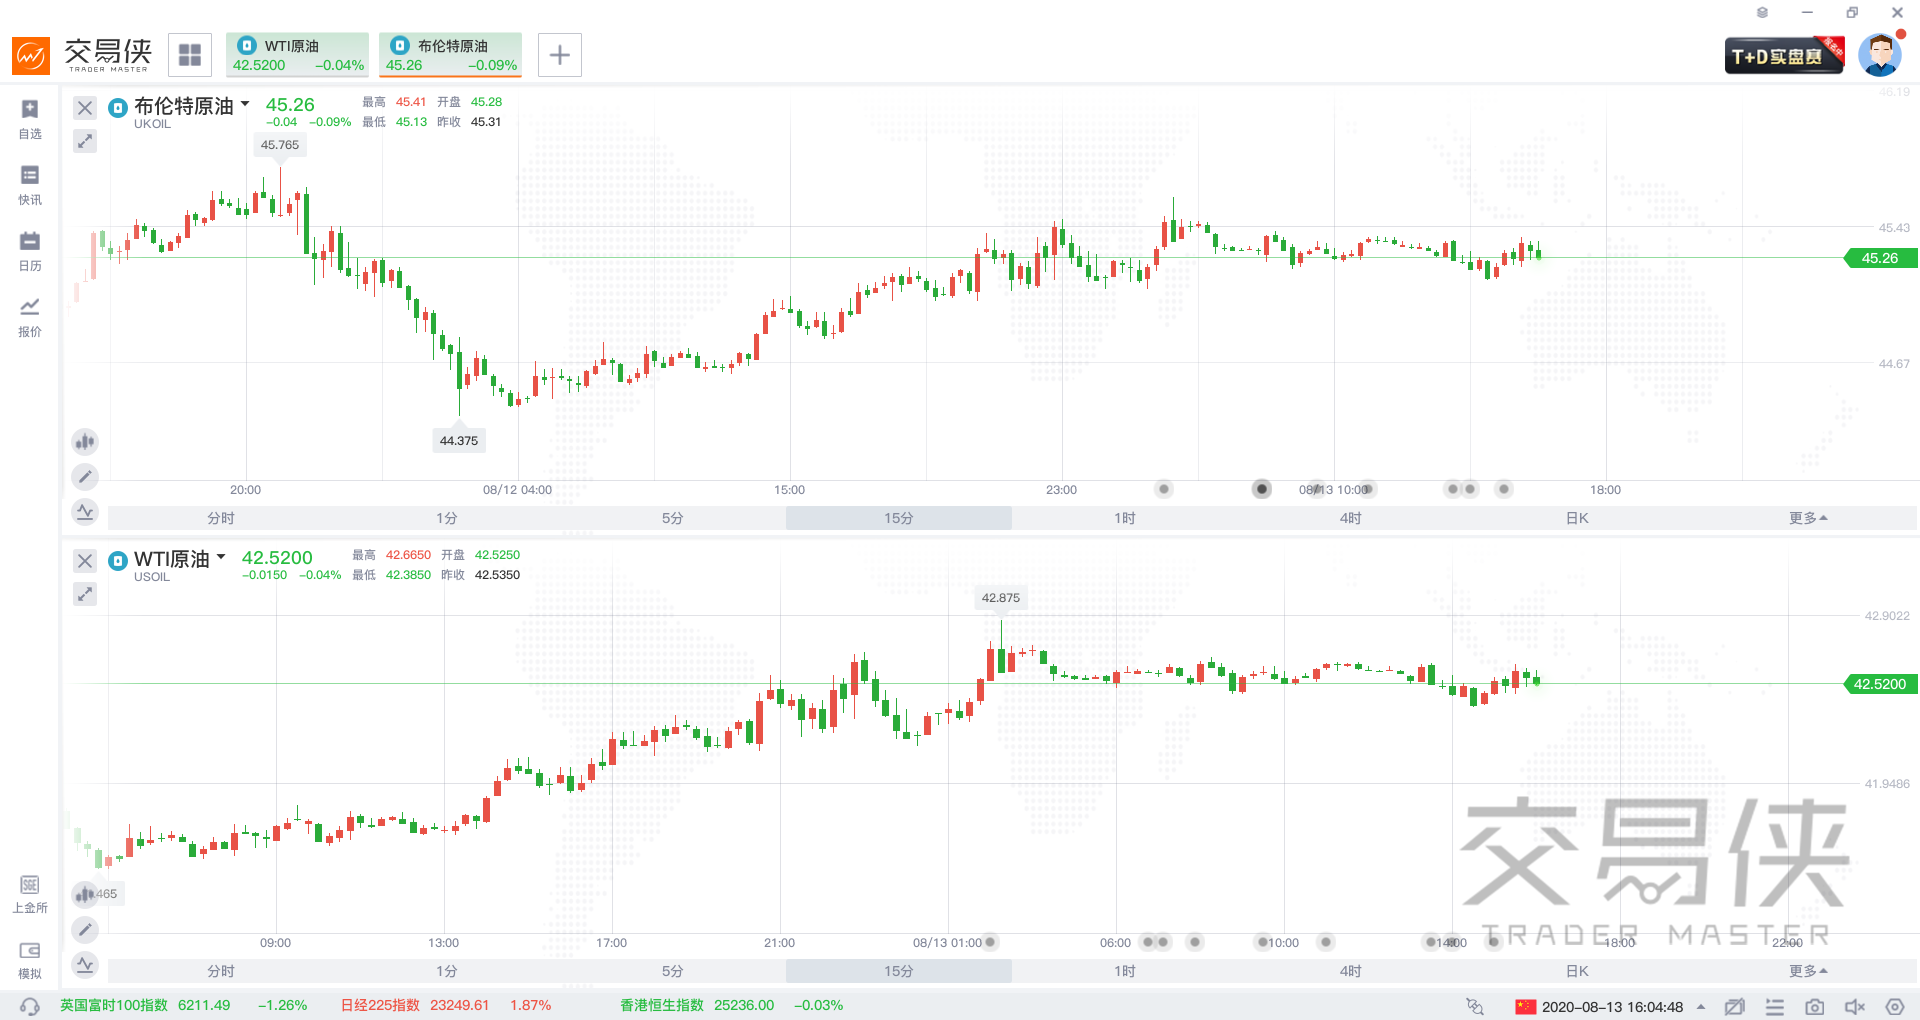
Task: Select the drawing pencil tool on the Brent chart
Action: click(85, 477)
